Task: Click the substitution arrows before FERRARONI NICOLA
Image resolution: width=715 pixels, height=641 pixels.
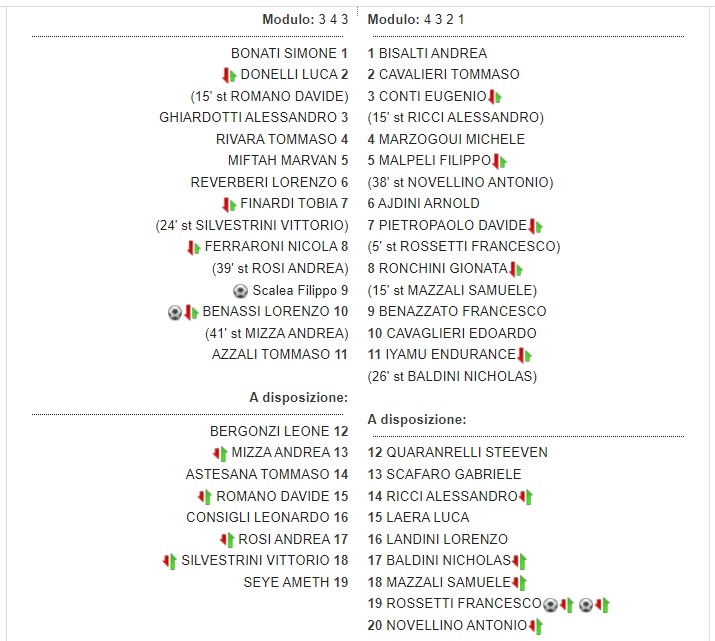Action: coord(194,247)
